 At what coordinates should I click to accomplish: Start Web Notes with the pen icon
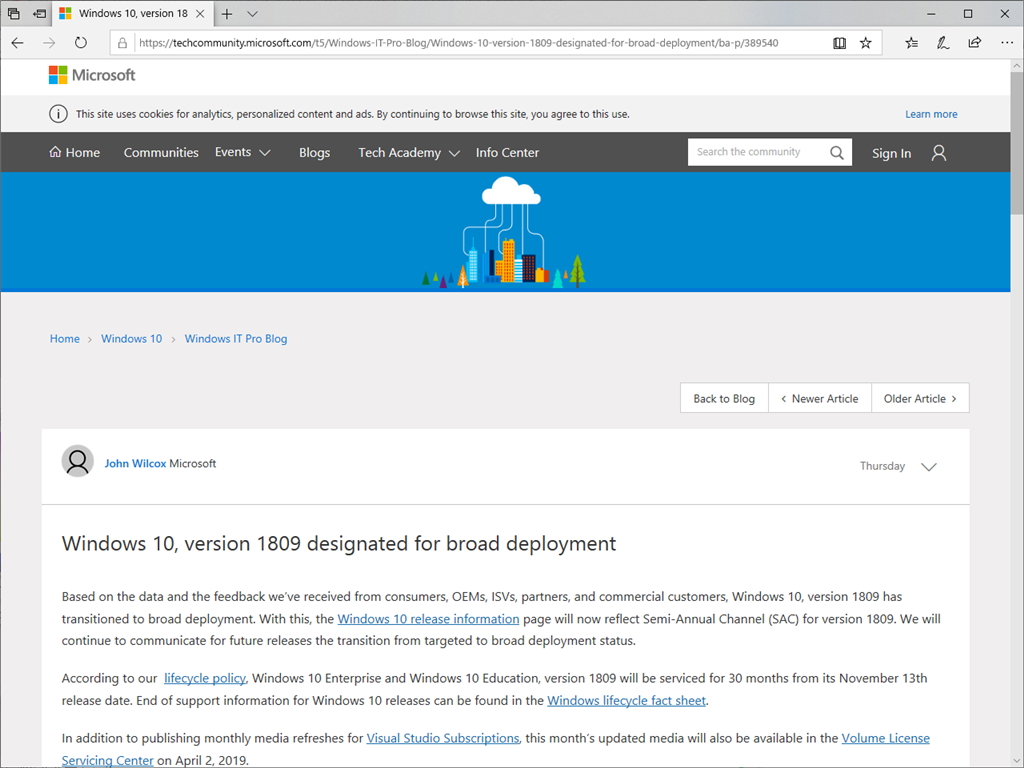click(942, 43)
